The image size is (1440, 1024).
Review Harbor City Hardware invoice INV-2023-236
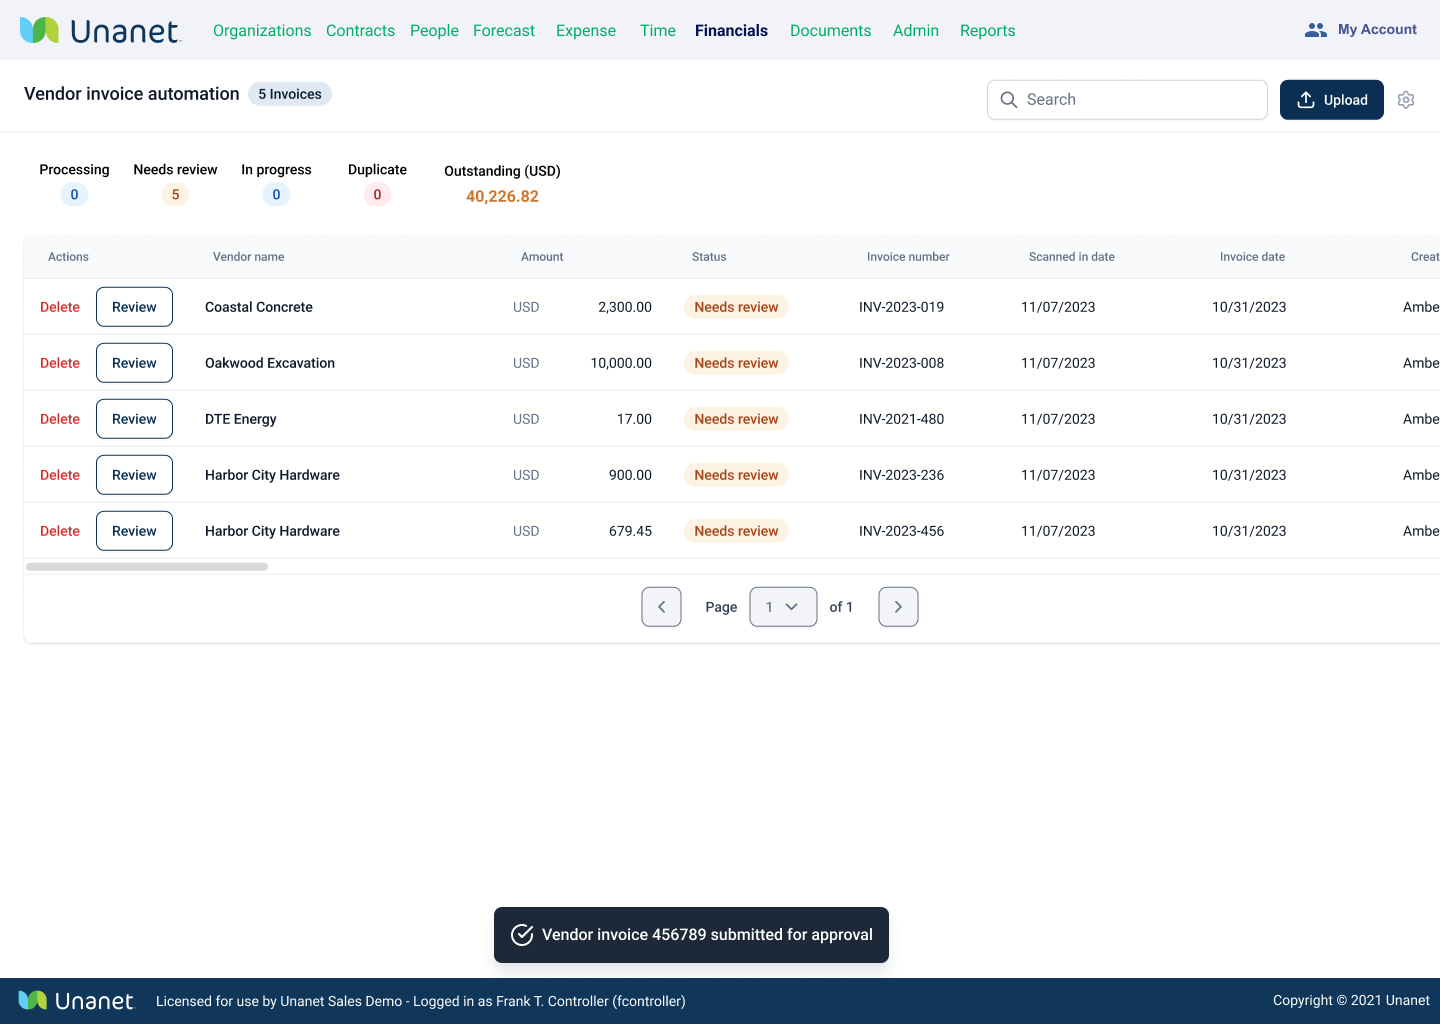tap(134, 475)
